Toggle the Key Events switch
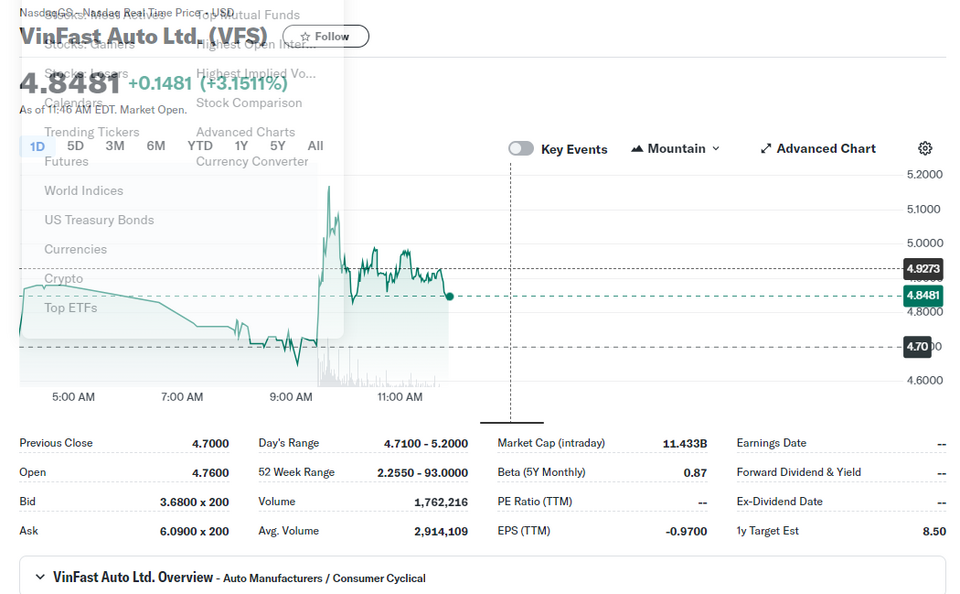This screenshot has height=594, width=960. click(x=521, y=149)
